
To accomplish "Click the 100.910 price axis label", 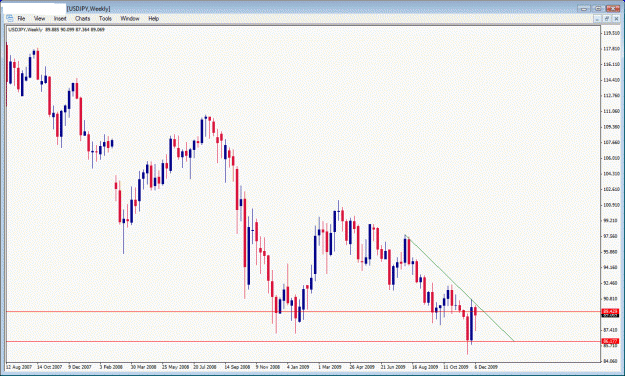I will click(611, 205).
